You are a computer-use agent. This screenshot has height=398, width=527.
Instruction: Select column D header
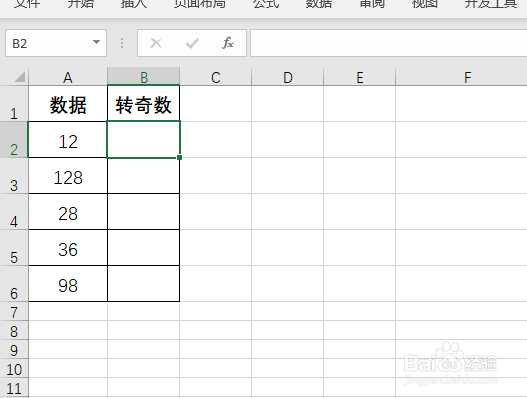tap(288, 77)
